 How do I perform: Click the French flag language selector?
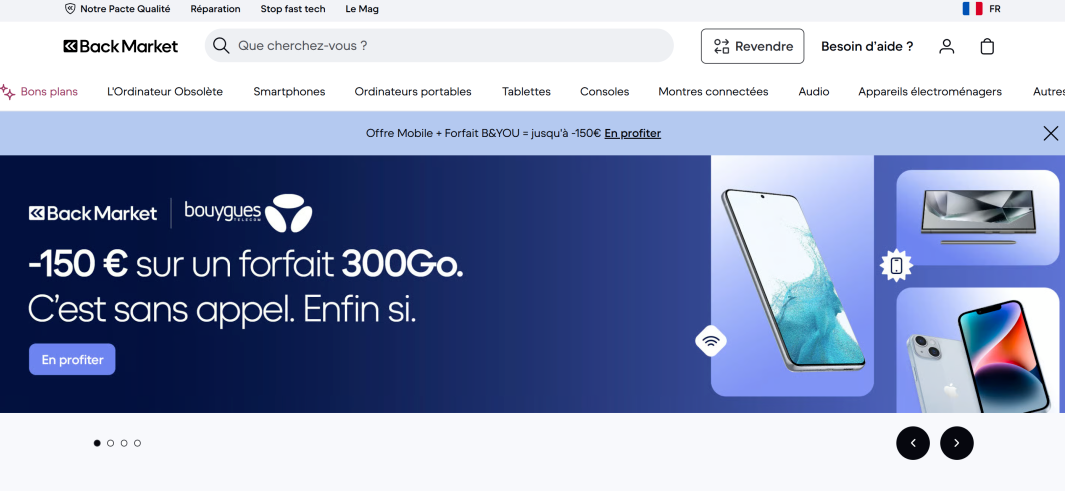pos(972,9)
